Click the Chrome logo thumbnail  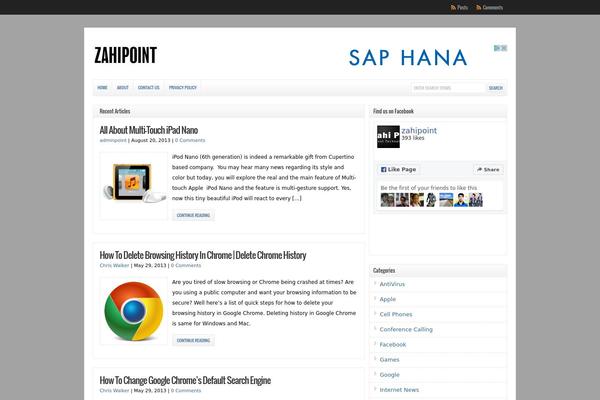(x=134, y=311)
